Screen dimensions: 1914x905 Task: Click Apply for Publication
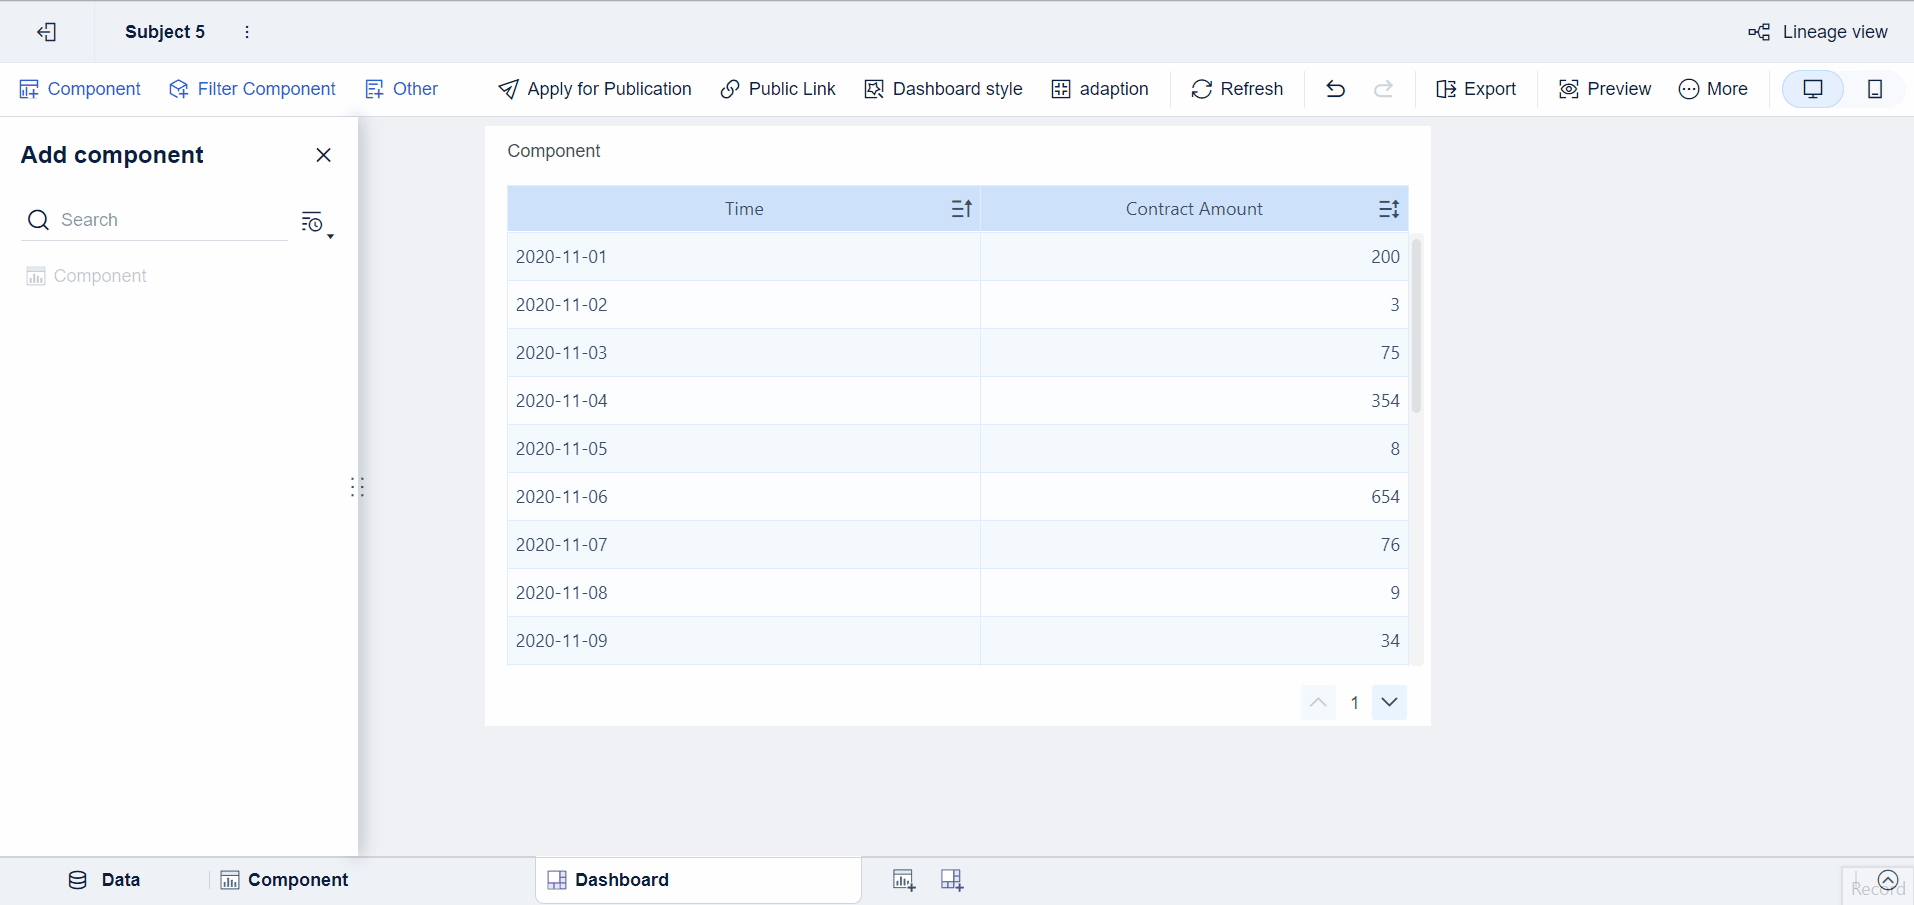click(x=594, y=89)
